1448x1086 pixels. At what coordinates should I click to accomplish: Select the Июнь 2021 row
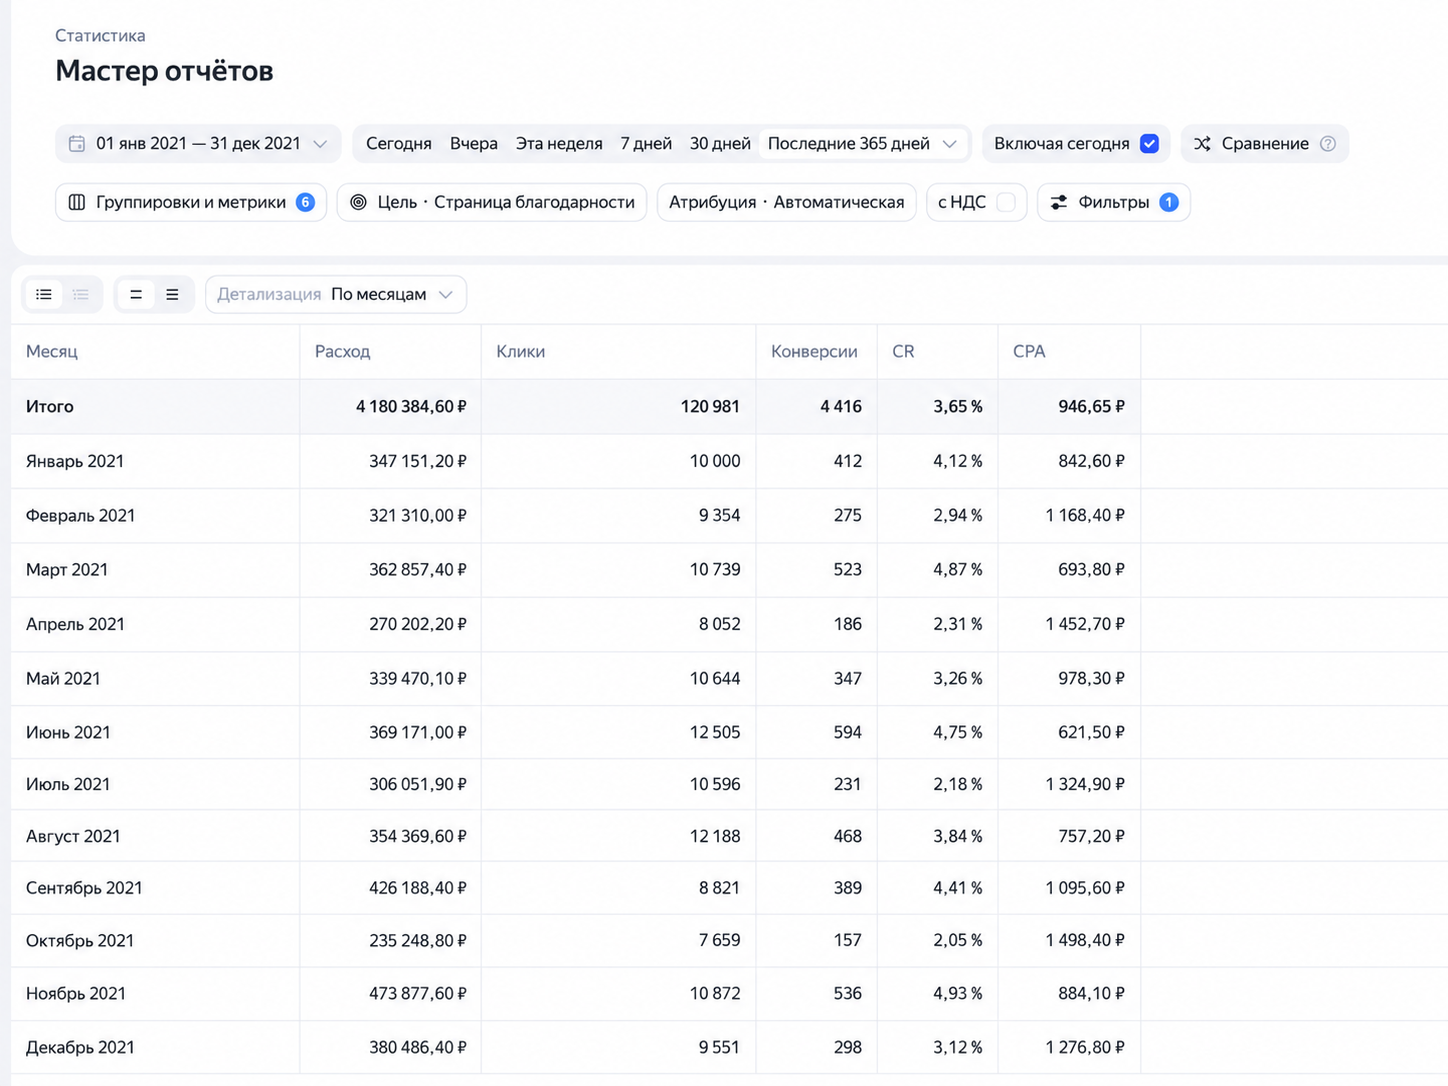[x=575, y=732]
